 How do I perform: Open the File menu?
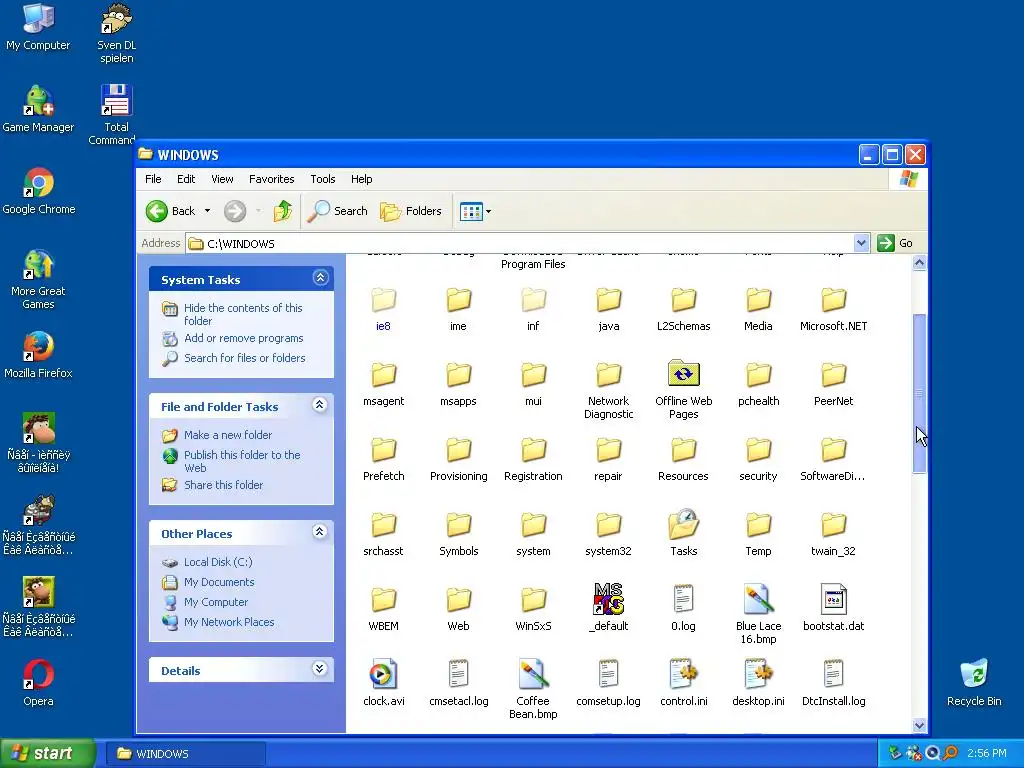point(153,179)
